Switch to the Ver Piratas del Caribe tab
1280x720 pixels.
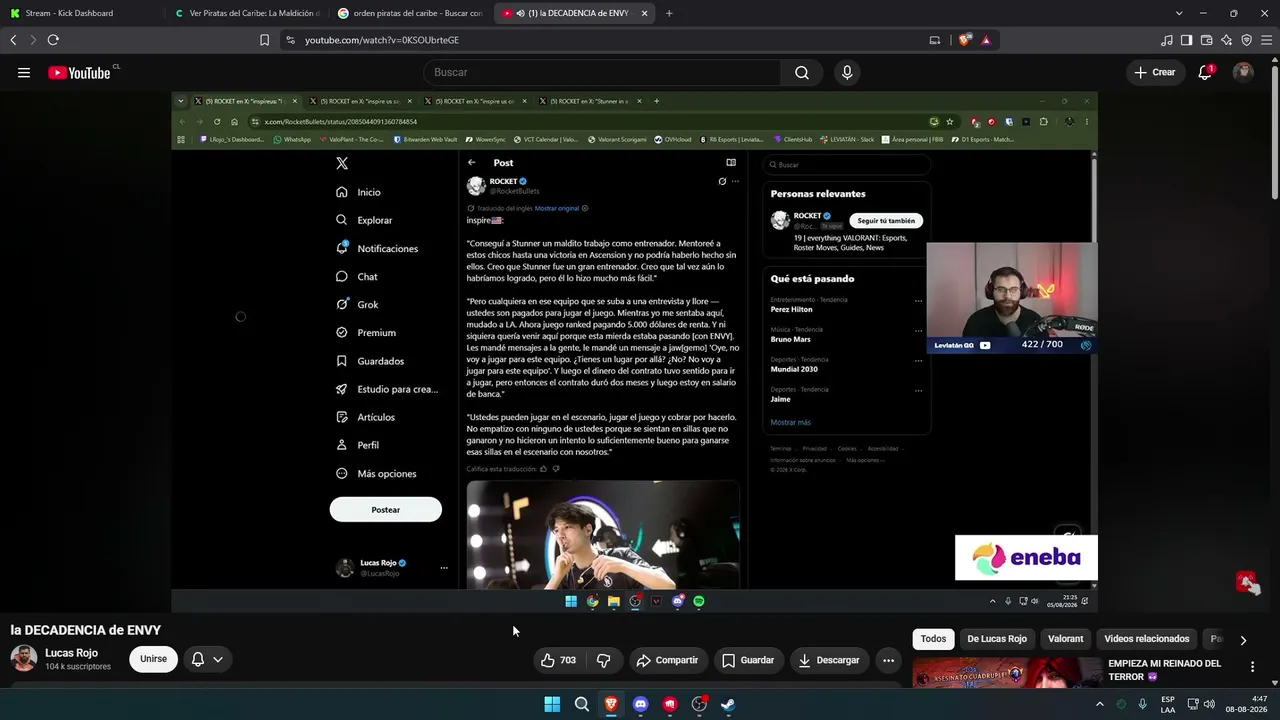click(246, 13)
